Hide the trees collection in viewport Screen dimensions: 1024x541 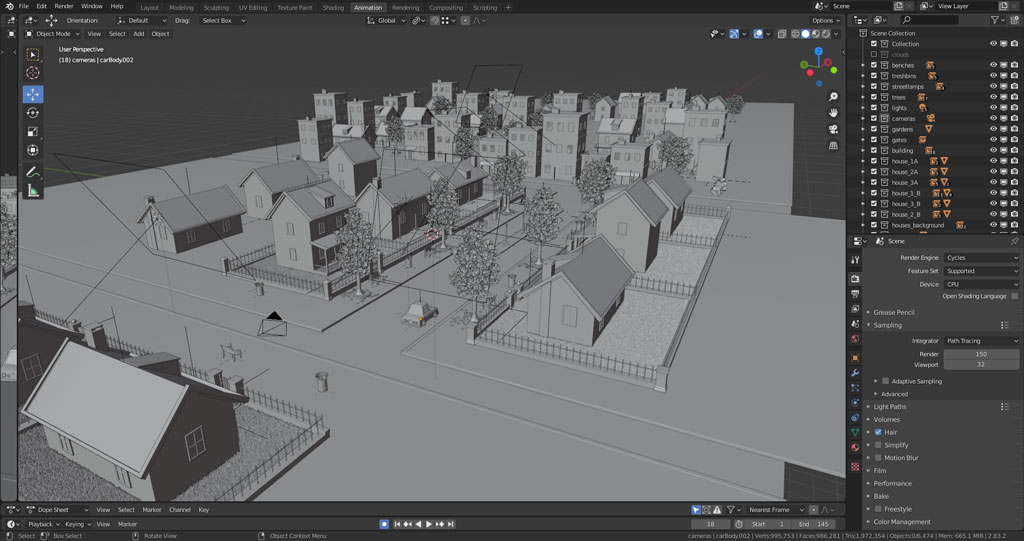coord(993,97)
